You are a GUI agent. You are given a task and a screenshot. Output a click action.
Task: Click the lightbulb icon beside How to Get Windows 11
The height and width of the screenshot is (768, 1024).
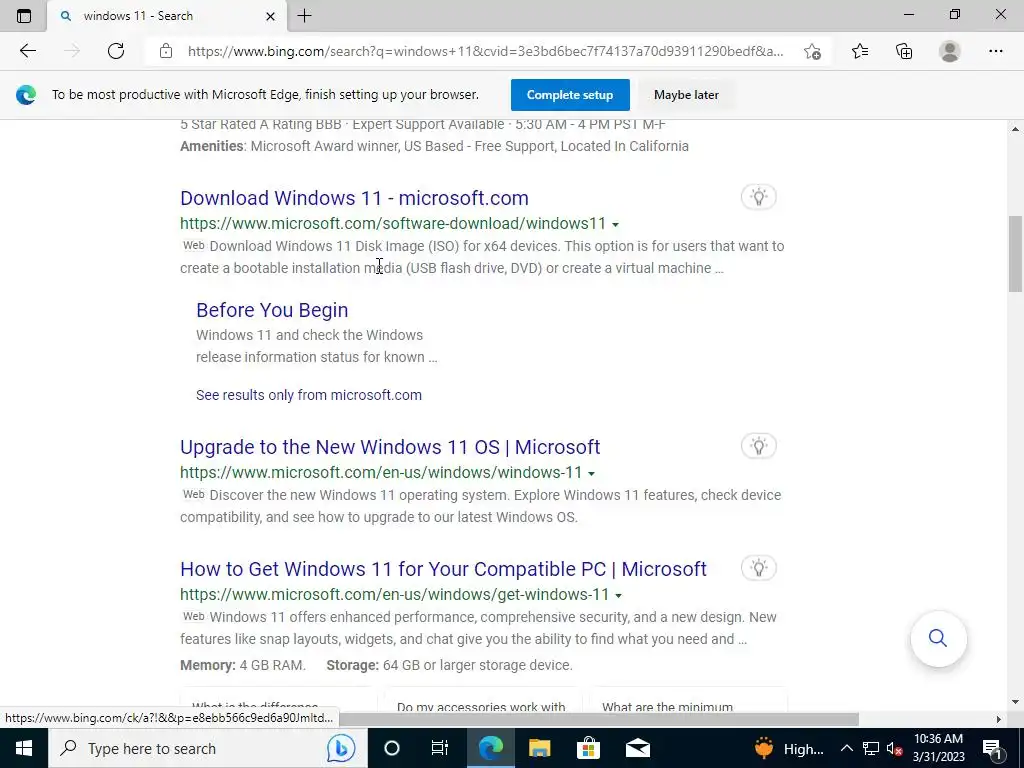pyautogui.click(x=759, y=568)
